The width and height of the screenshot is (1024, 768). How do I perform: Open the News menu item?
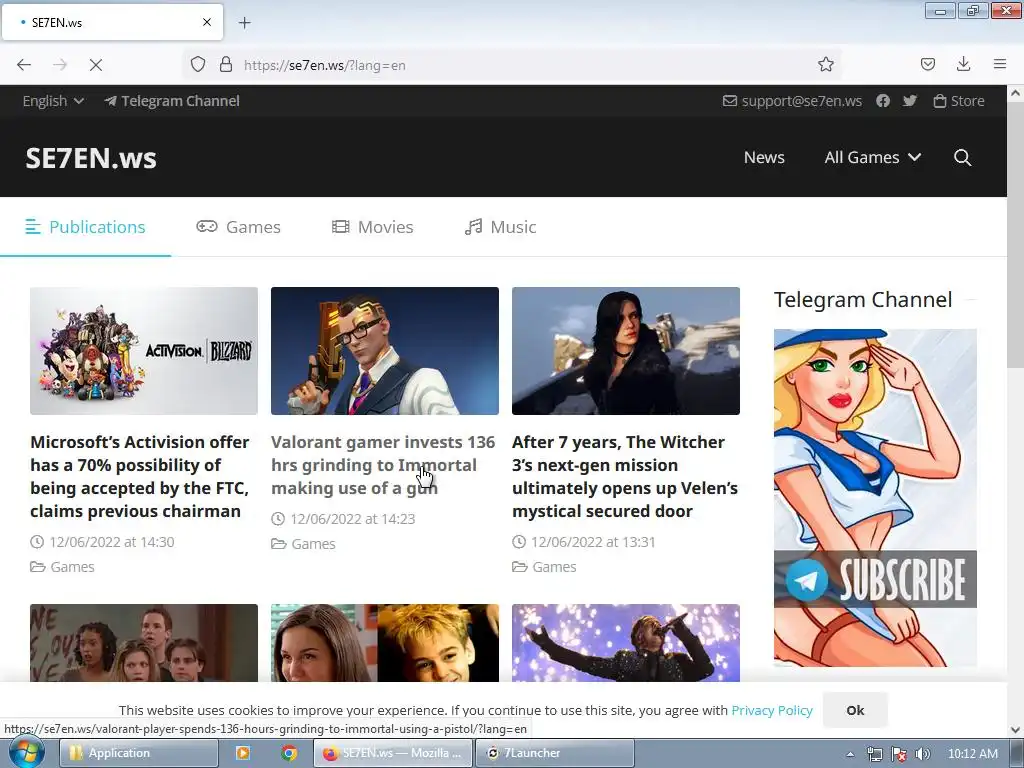[x=764, y=157]
